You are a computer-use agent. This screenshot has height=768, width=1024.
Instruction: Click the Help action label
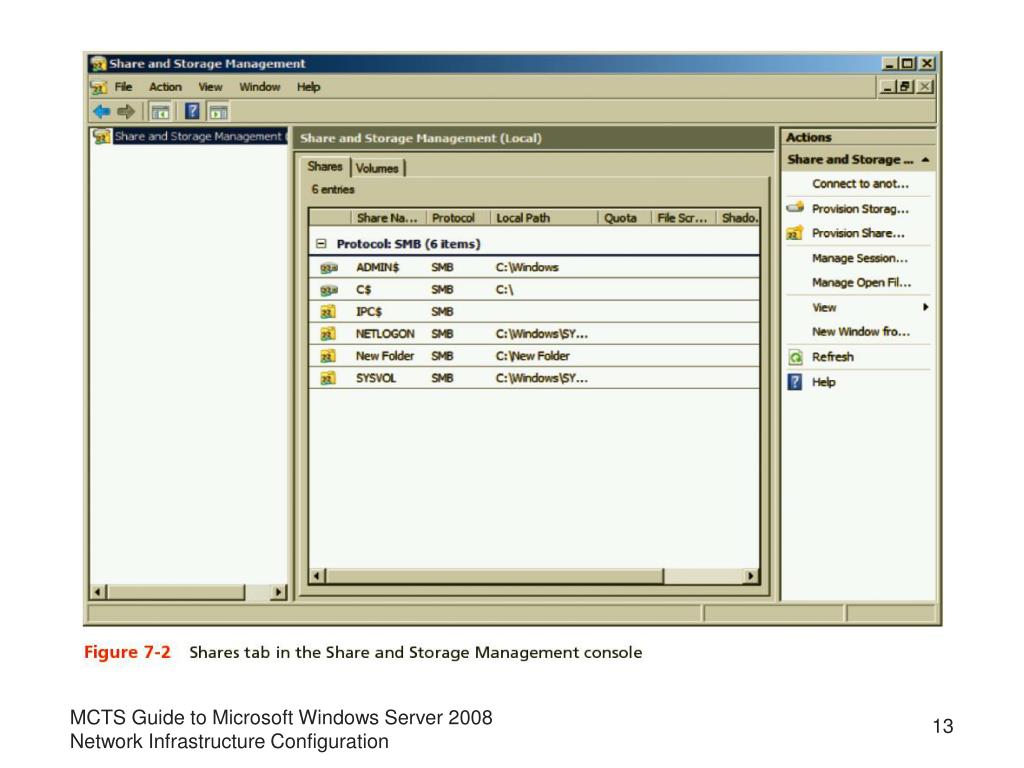tap(824, 382)
